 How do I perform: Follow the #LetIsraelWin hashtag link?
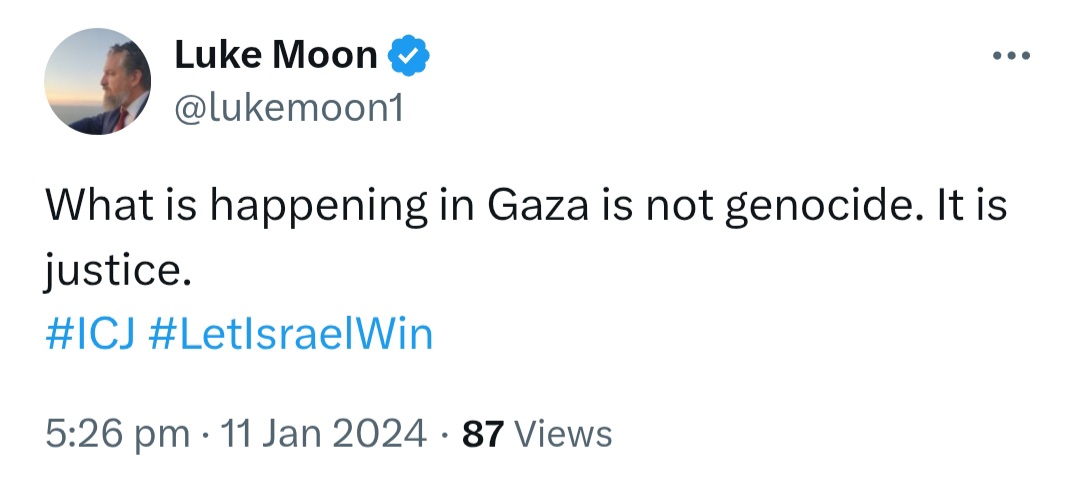point(290,334)
